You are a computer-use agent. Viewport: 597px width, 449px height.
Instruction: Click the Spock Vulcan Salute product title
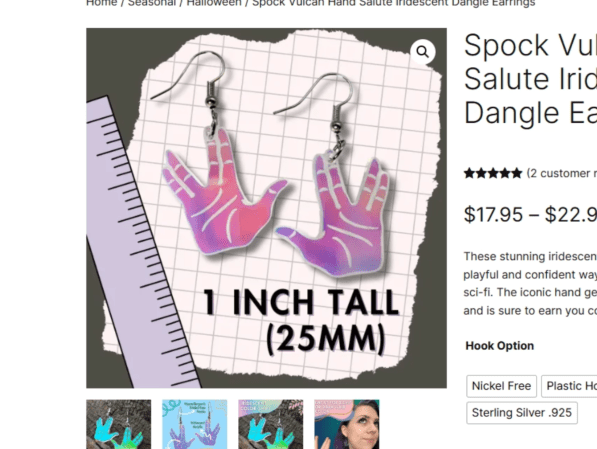pos(530,79)
